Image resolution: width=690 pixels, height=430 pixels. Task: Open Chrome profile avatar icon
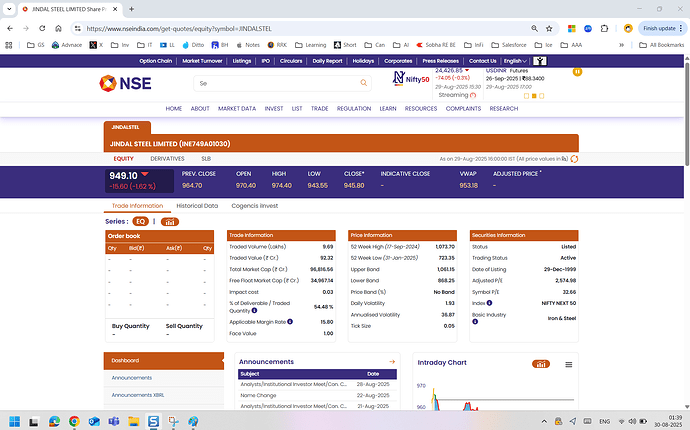pyautogui.click(x=628, y=29)
